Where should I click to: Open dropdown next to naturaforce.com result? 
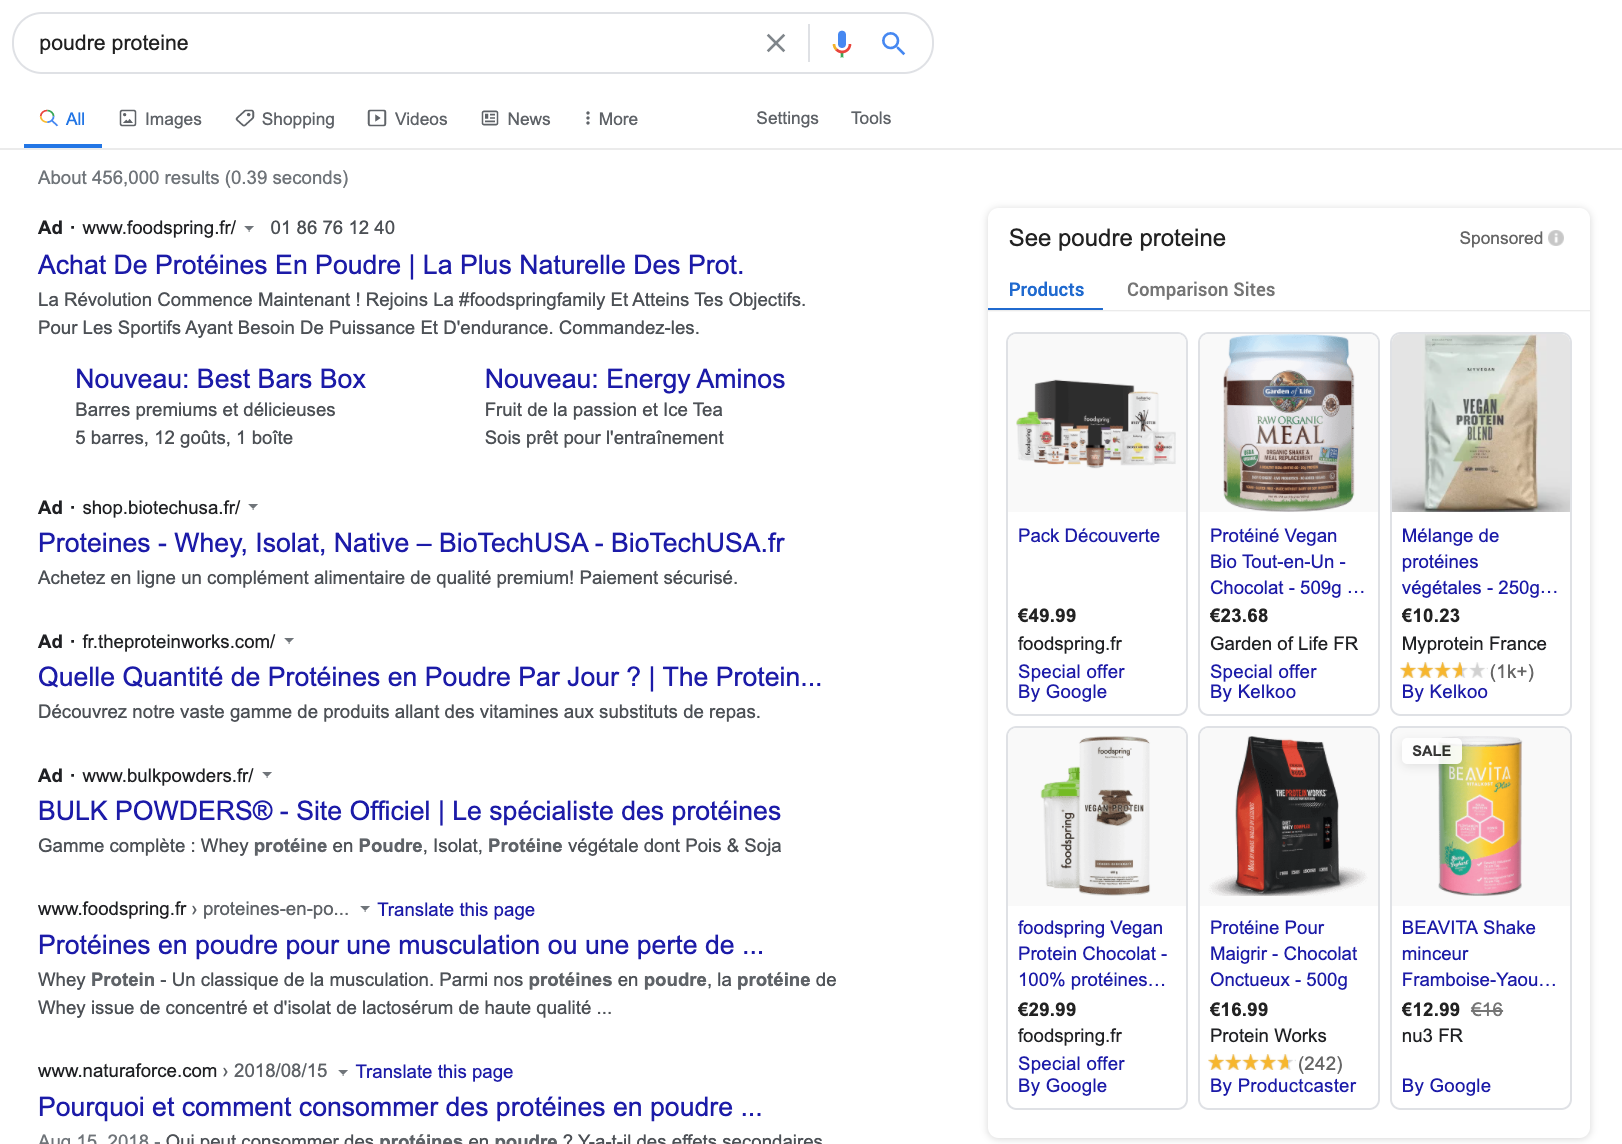[x=342, y=1072]
